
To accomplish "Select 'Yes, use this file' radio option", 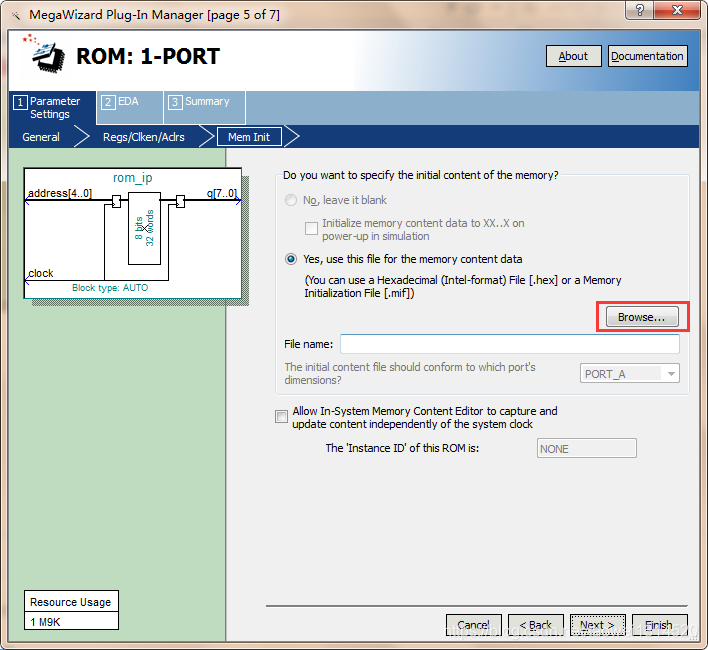I will (291, 259).
